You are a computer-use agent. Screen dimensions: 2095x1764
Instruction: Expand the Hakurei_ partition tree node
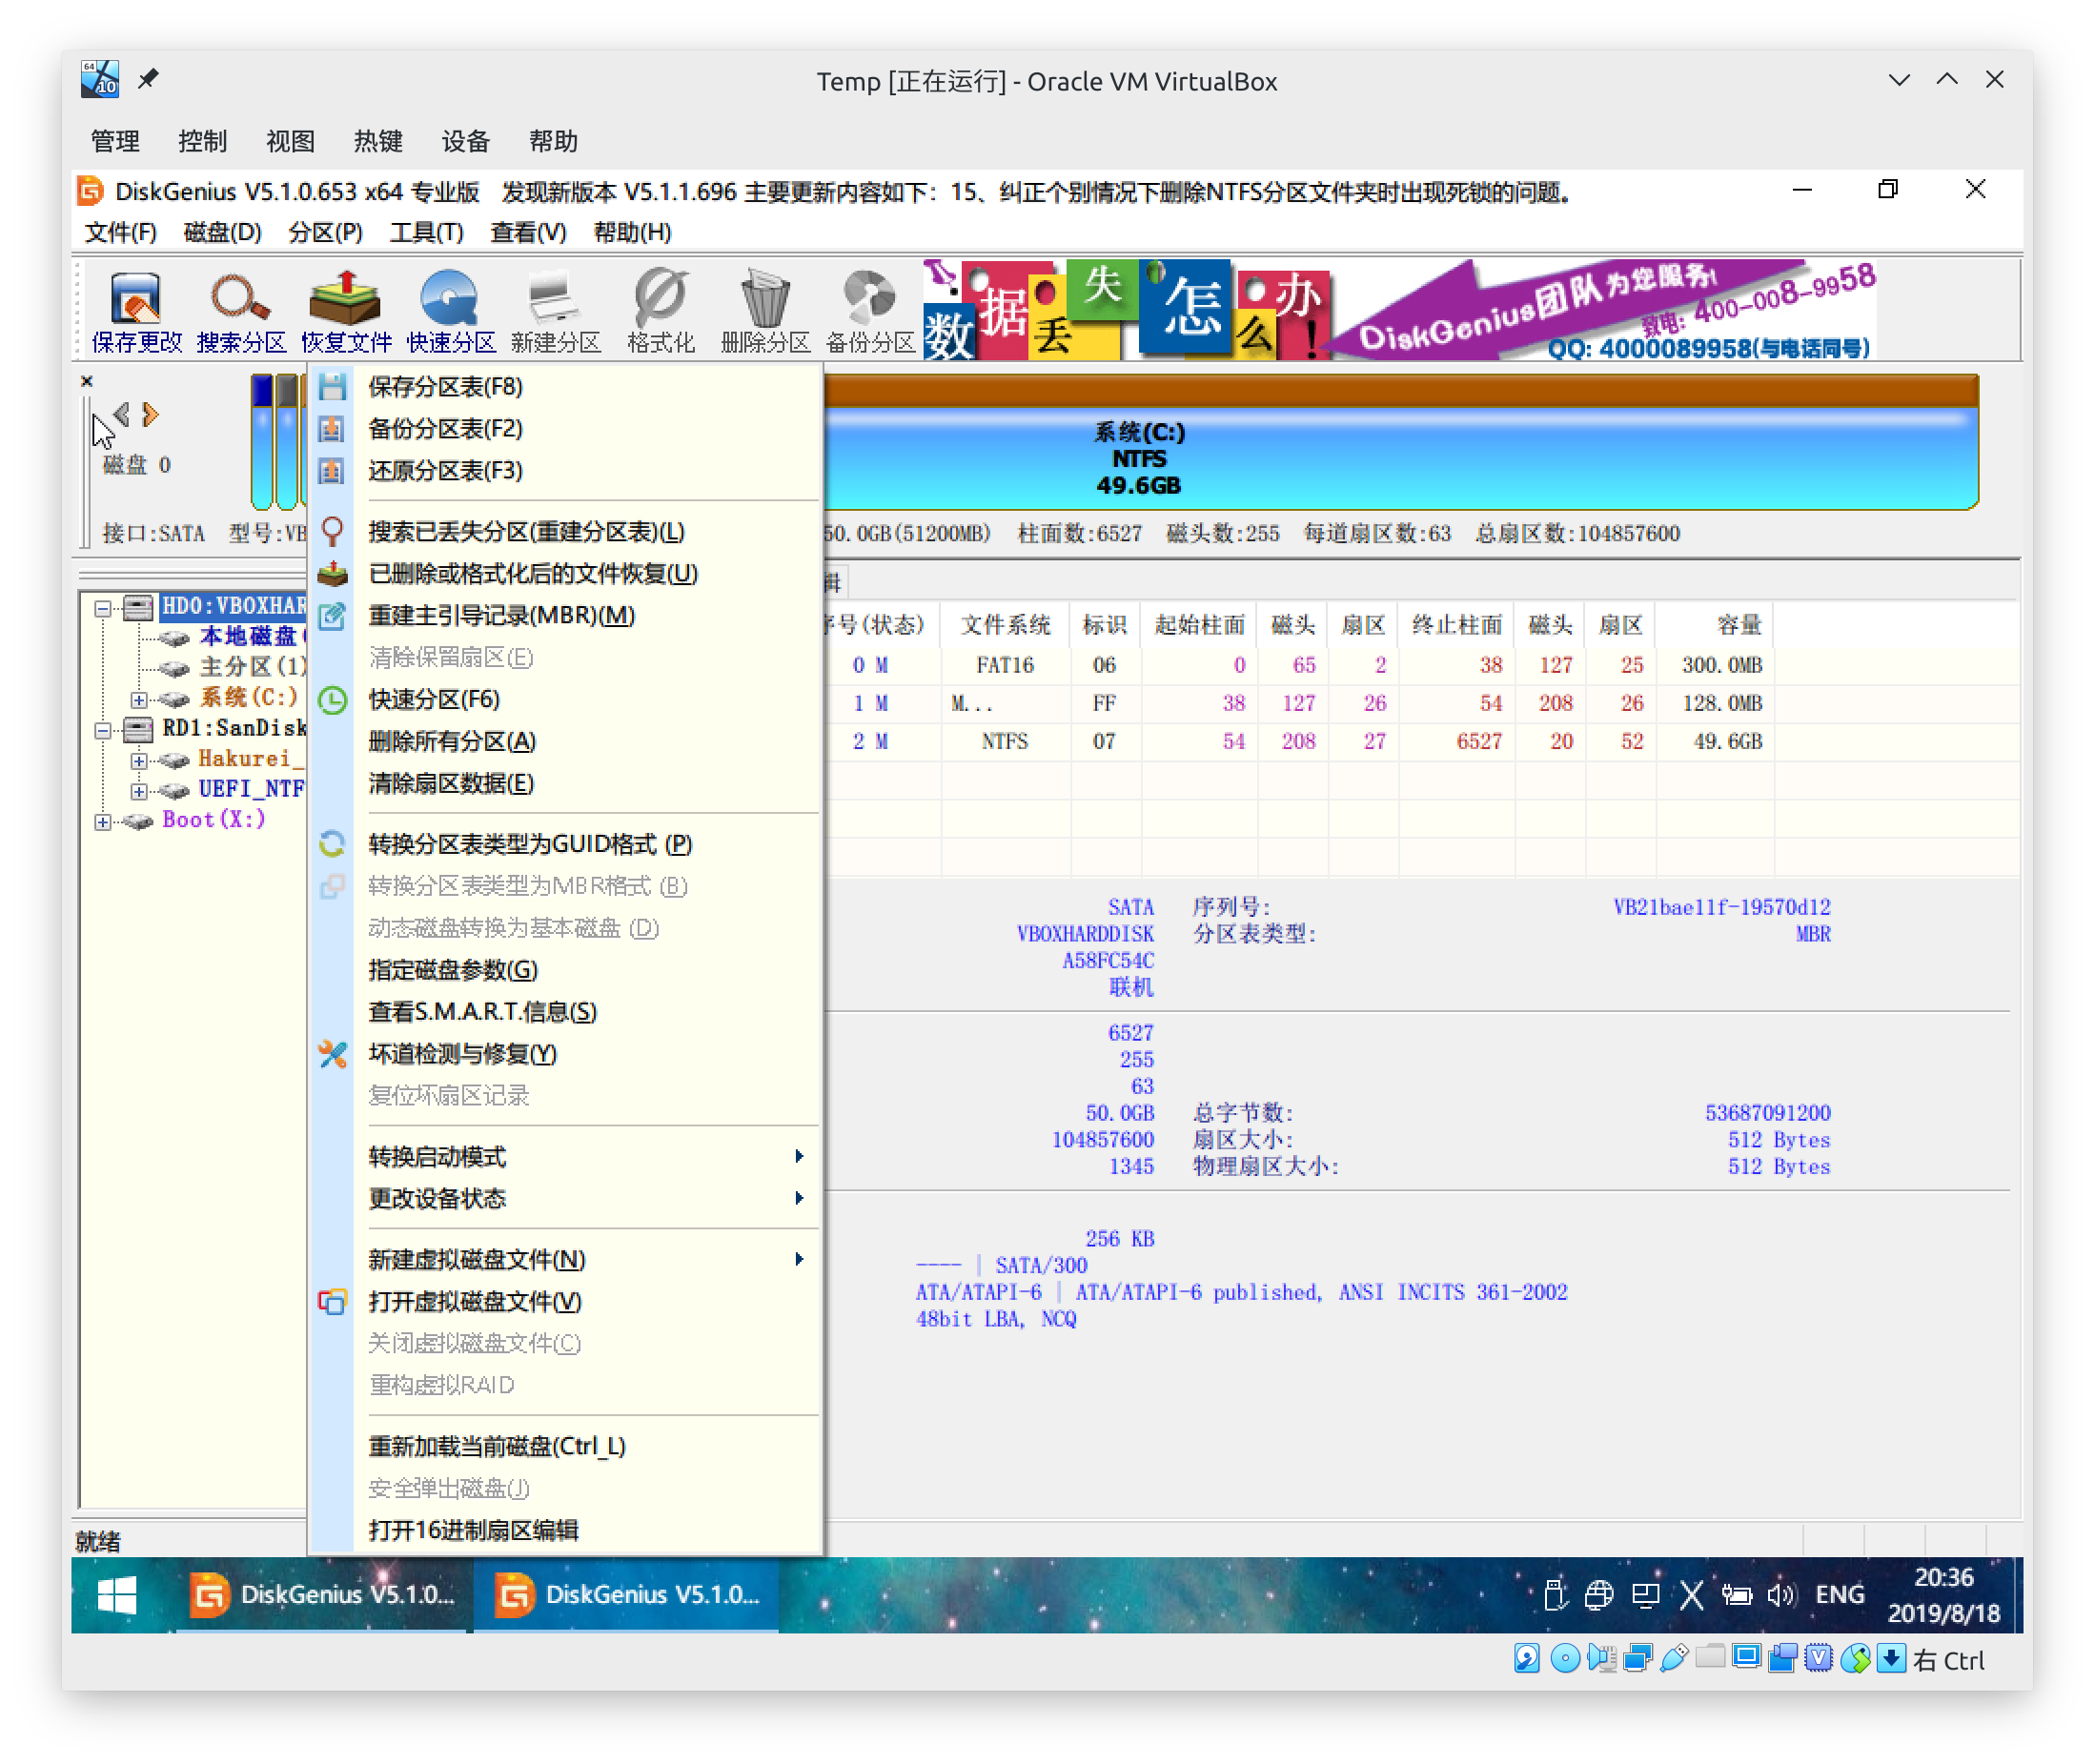pos(139,760)
